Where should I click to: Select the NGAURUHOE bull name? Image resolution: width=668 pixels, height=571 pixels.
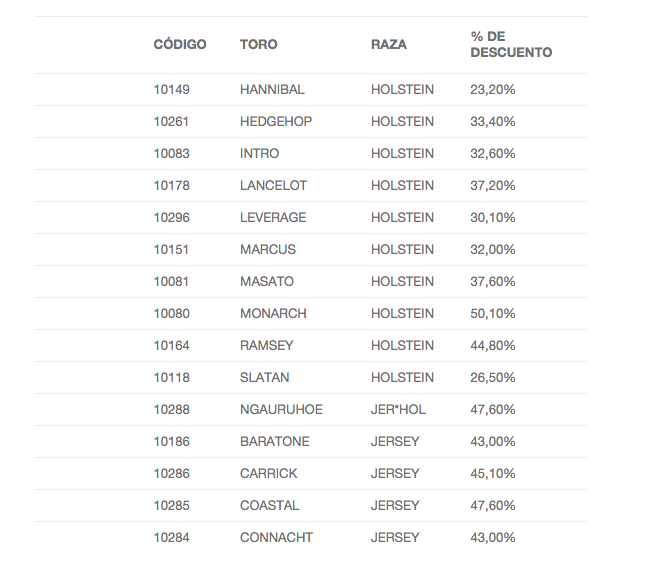(x=282, y=410)
